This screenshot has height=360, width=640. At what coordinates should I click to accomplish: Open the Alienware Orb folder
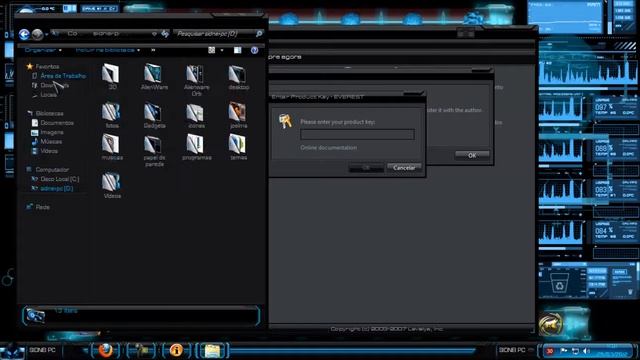tap(196, 80)
